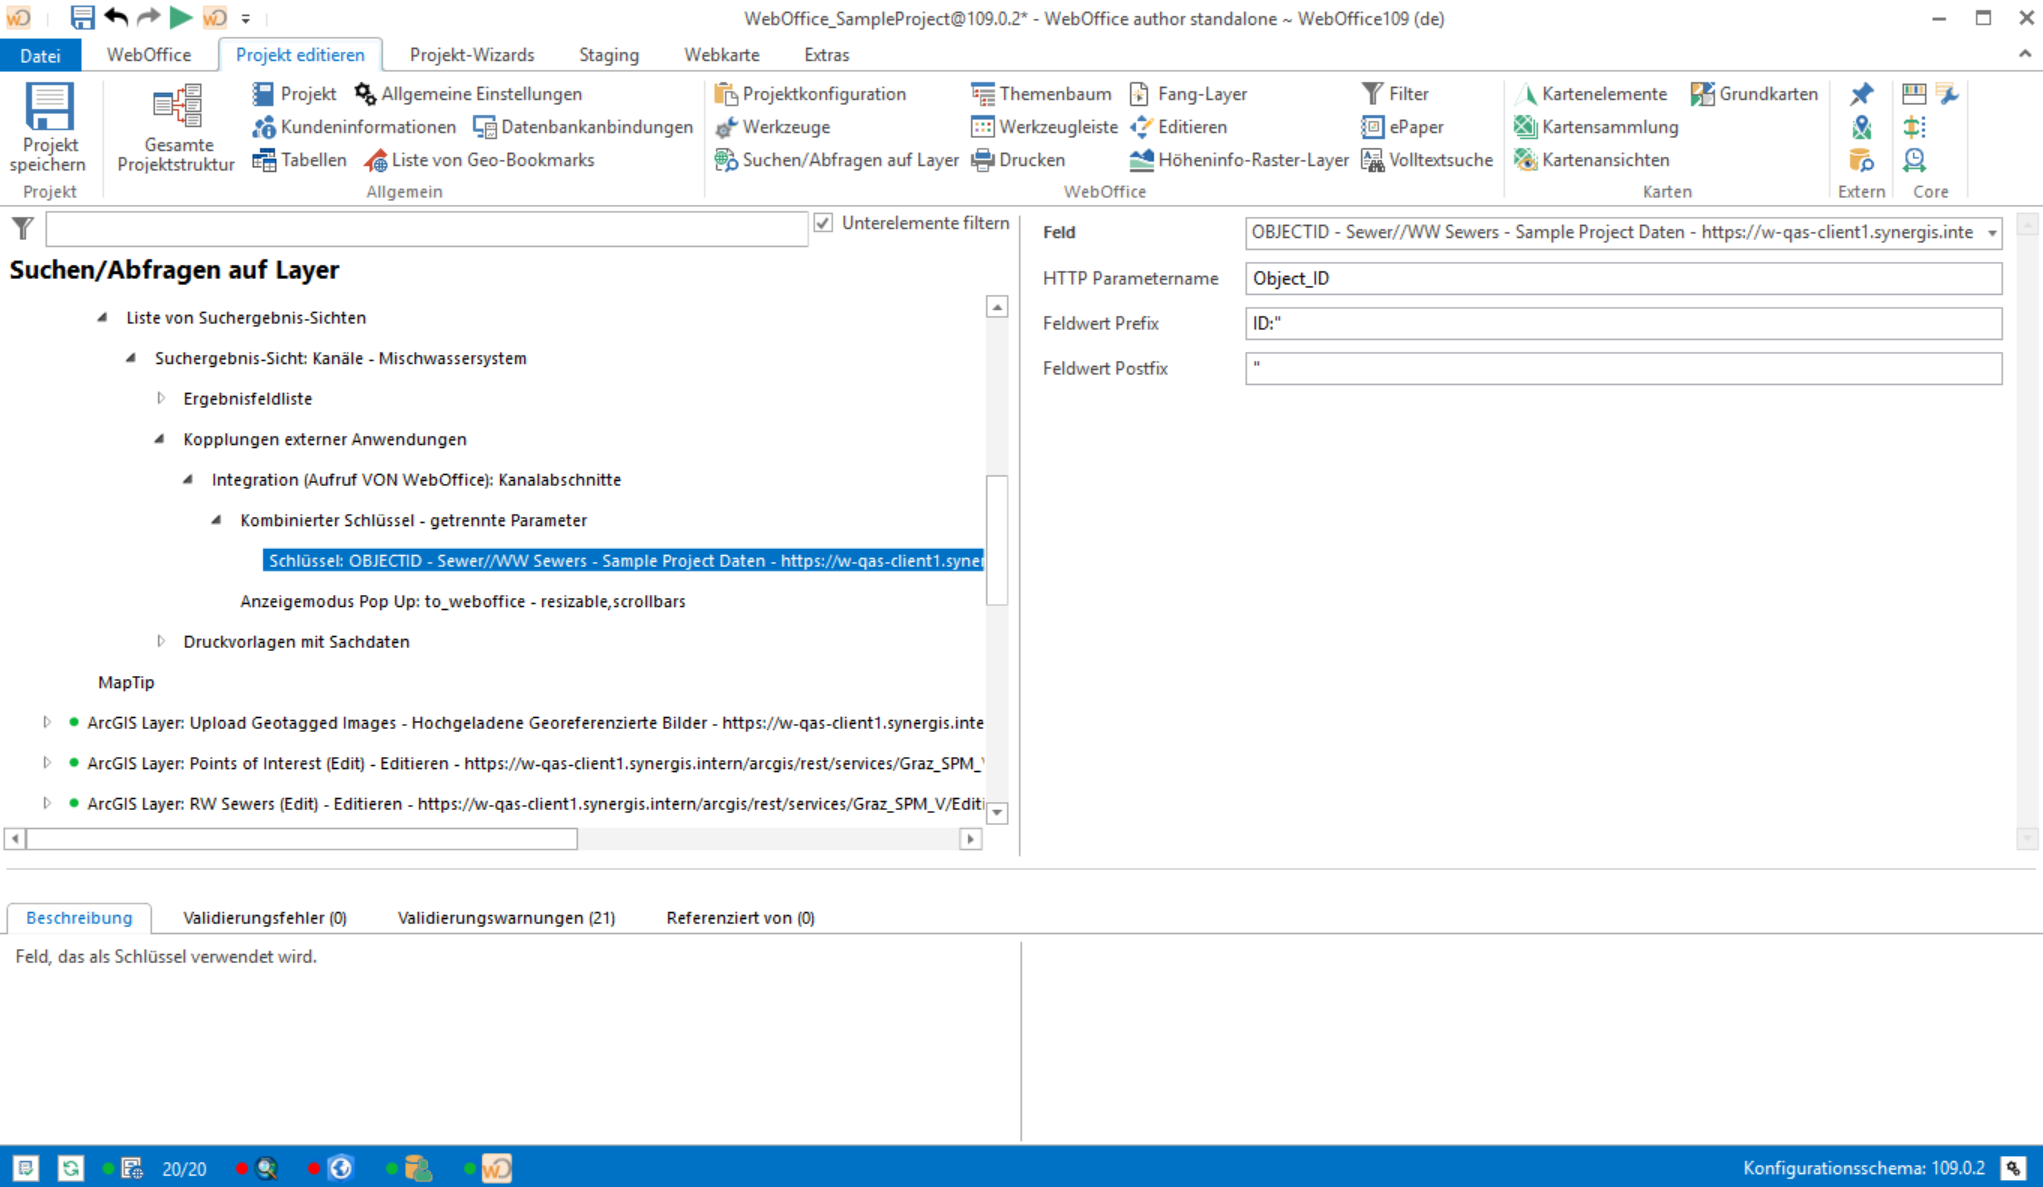Expand Druckvorlagen mit Sachdaten node
Viewport: 2043px width, 1187px height.
tap(161, 641)
